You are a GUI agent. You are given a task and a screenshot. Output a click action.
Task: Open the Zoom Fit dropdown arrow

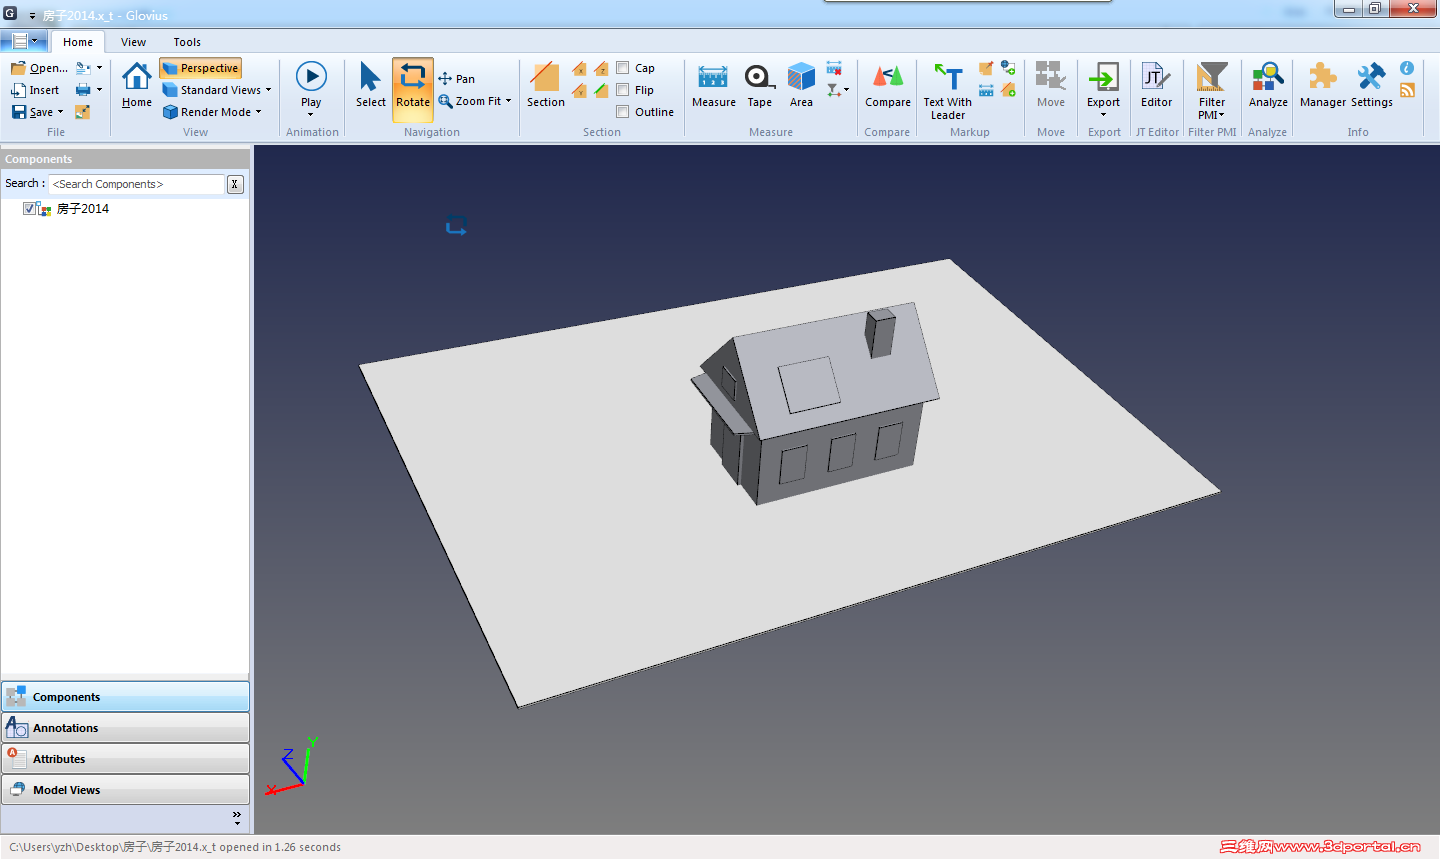[x=508, y=101]
